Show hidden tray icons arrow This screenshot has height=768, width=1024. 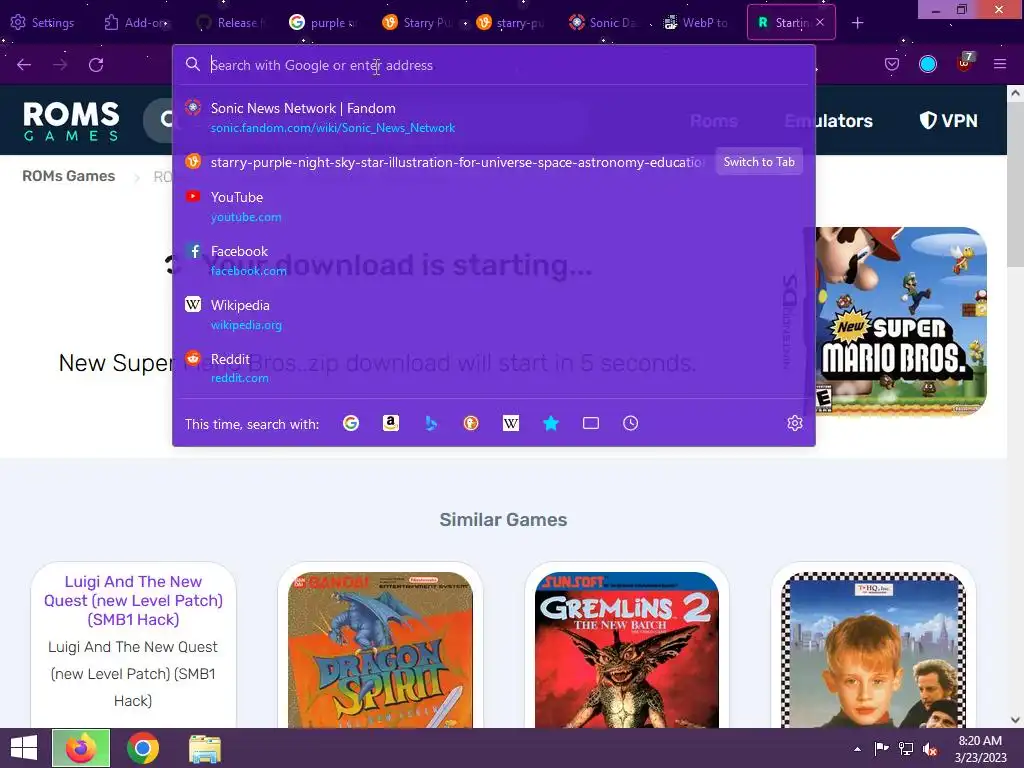(857, 748)
